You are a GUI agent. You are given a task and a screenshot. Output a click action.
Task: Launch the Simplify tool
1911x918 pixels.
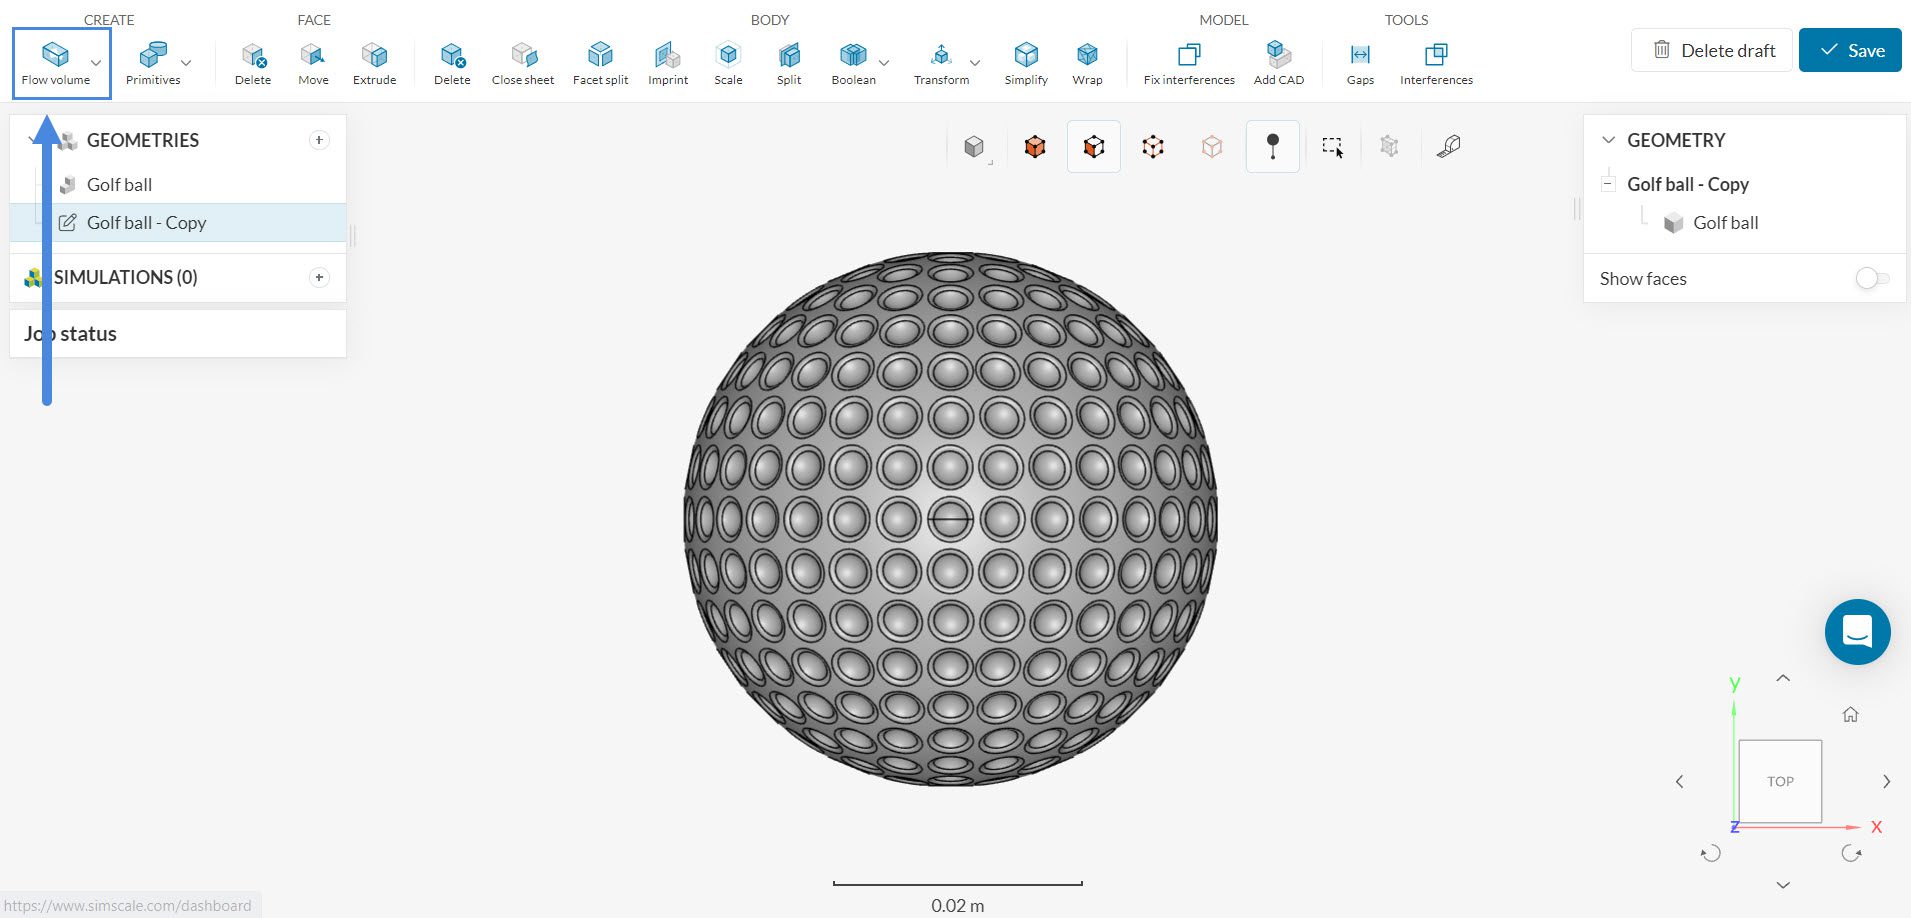pos(1026,63)
